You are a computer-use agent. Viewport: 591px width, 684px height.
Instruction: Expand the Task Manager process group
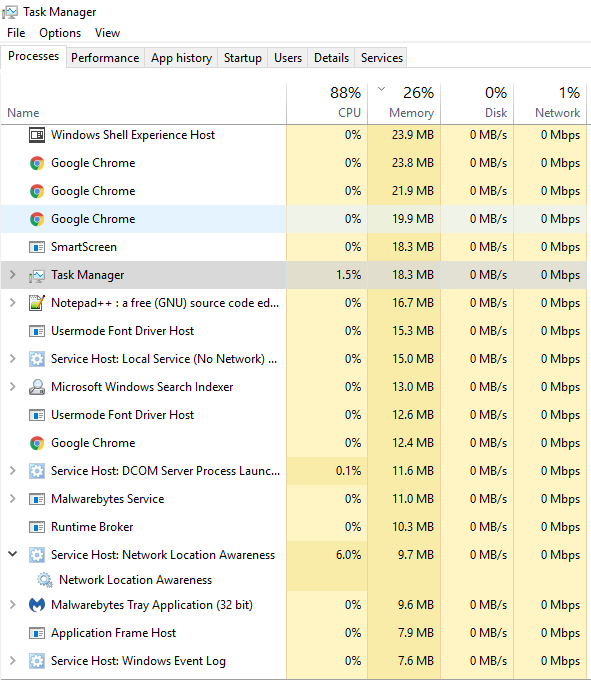point(13,275)
